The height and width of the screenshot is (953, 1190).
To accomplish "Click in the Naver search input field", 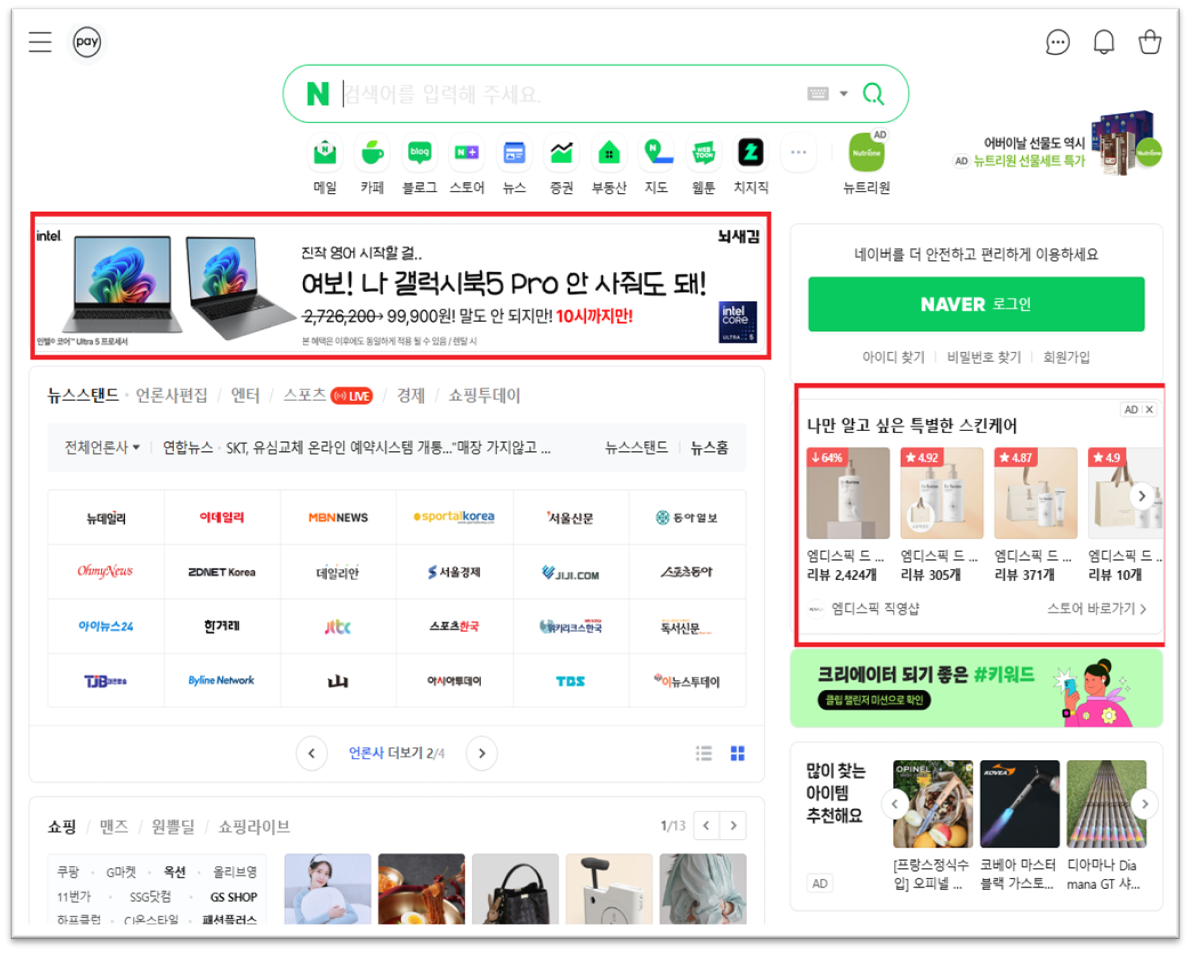I will (x=569, y=94).
